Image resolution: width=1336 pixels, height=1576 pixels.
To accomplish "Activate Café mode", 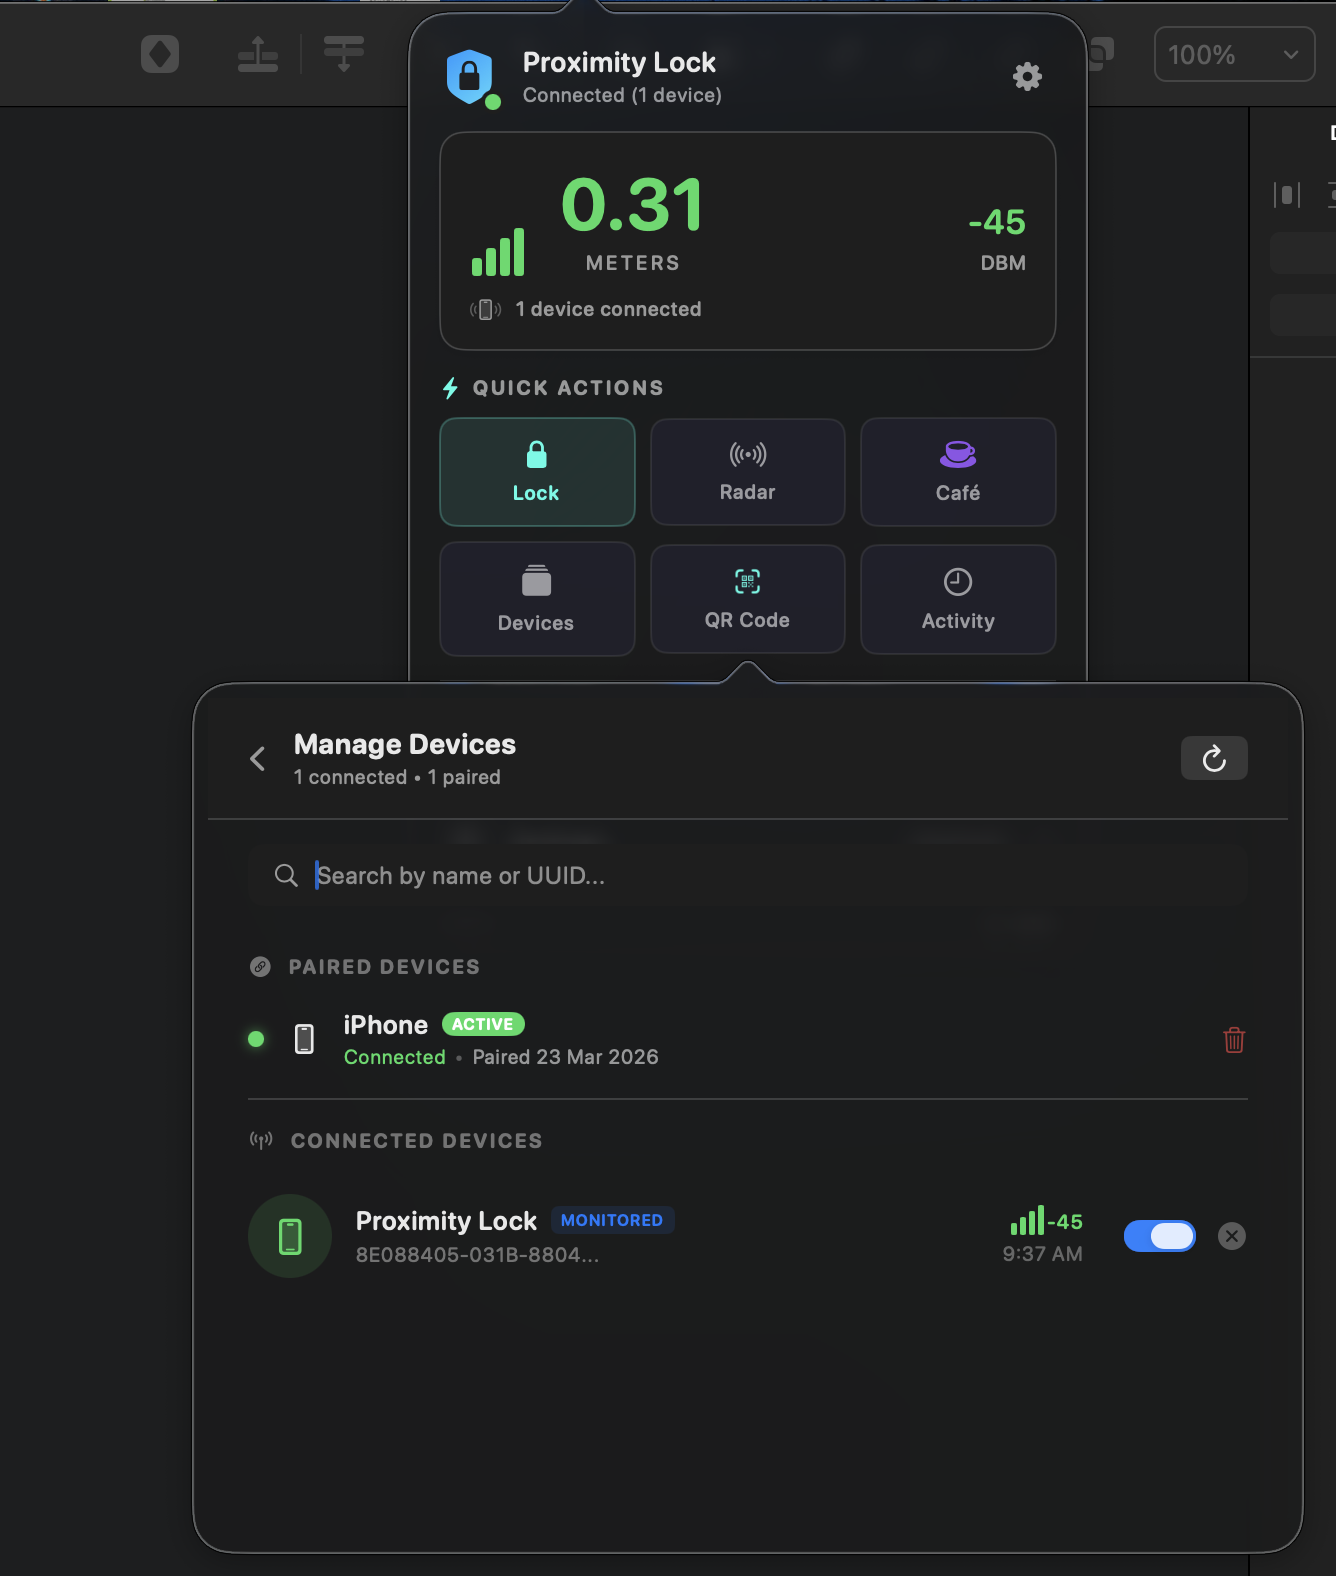I will click(x=957, y=472).
